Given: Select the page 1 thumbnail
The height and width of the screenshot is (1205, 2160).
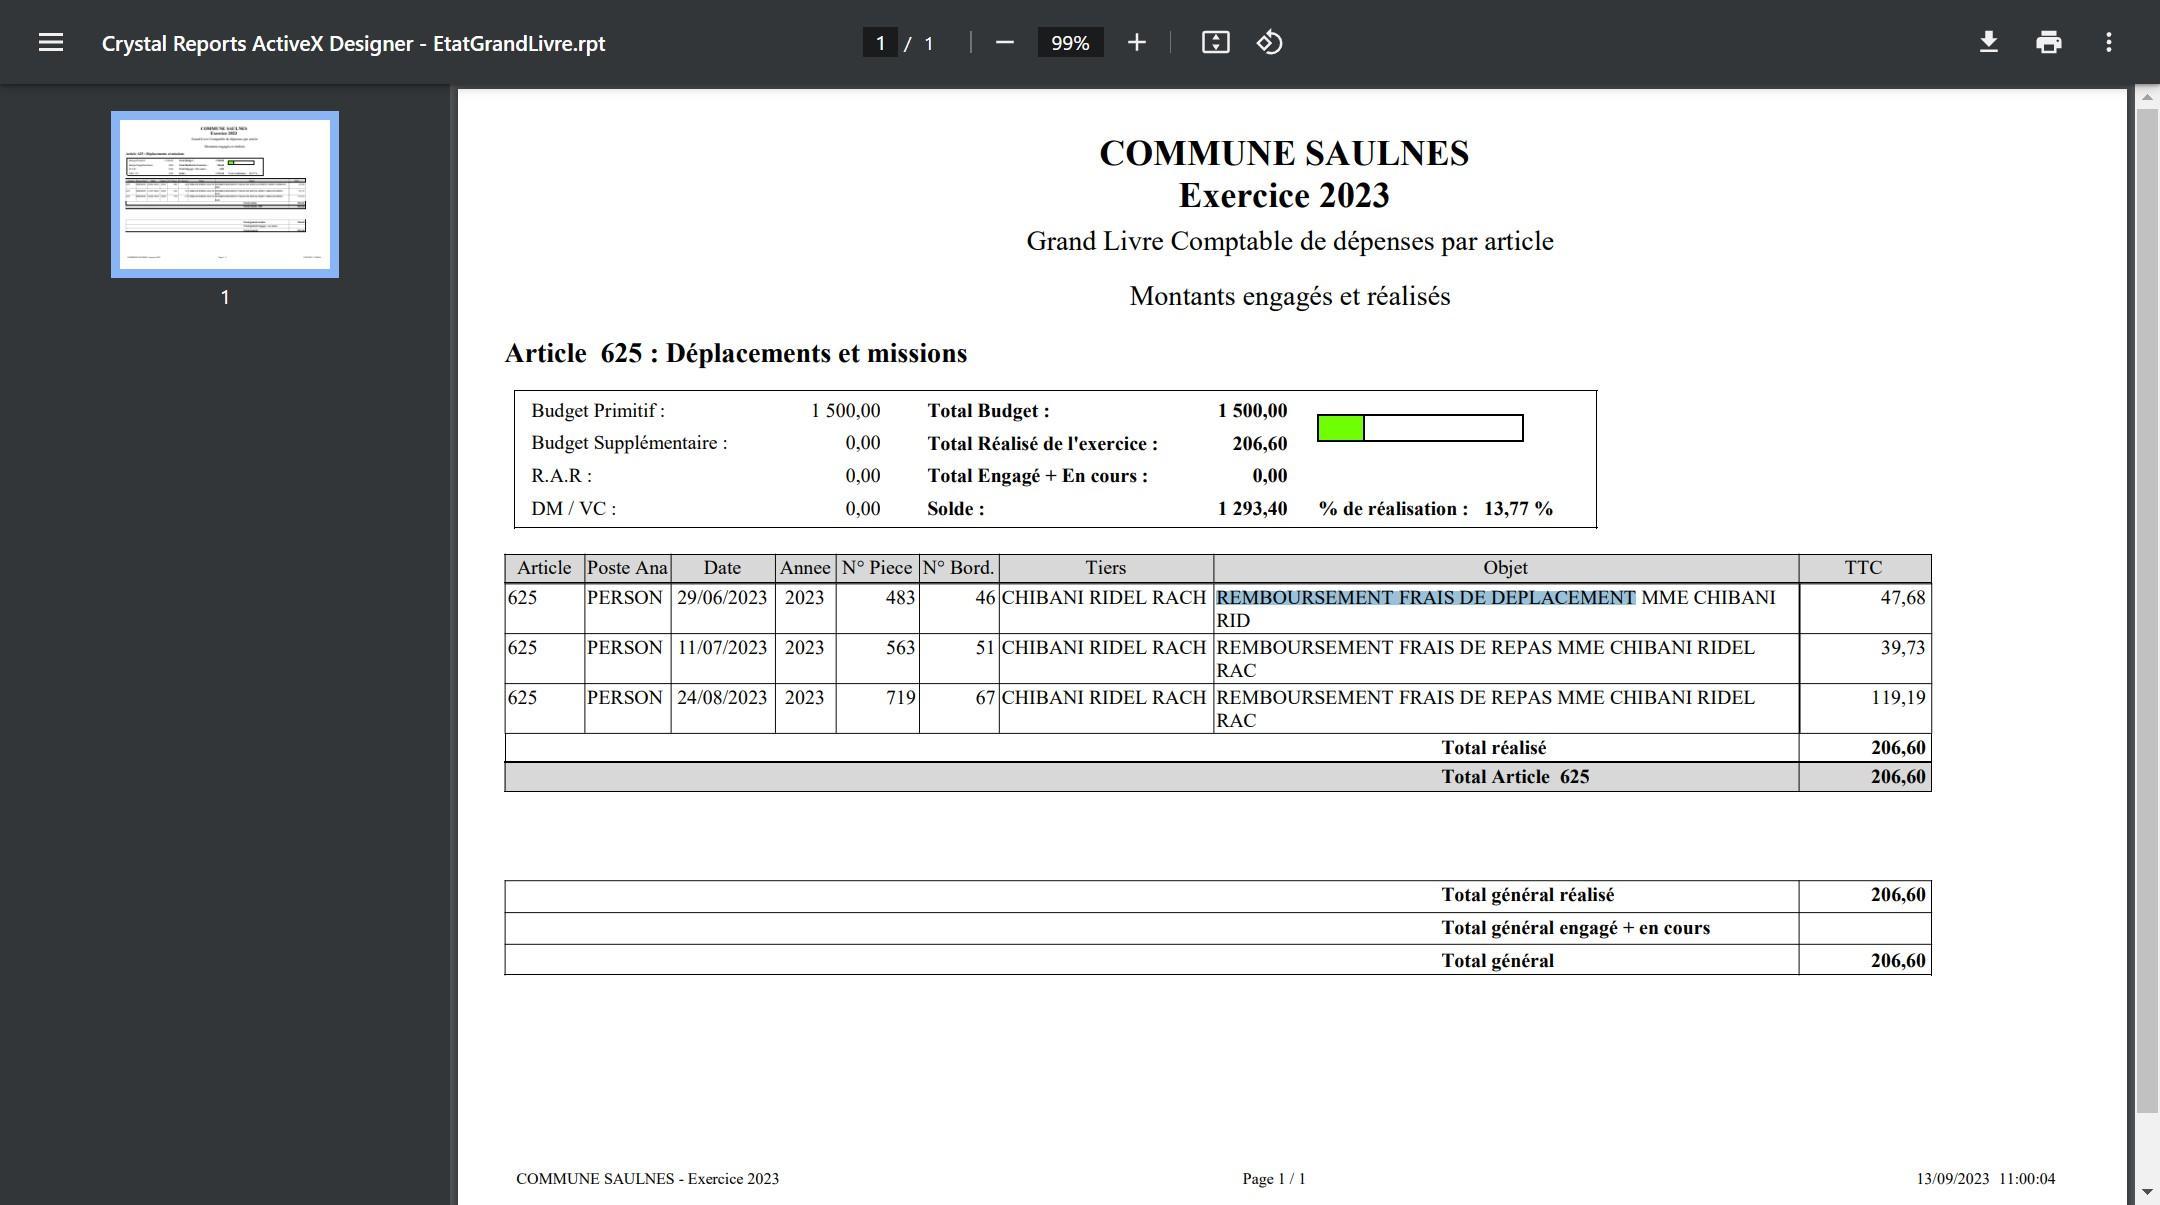Looking at the screenshot, I should tap(225, 194).
